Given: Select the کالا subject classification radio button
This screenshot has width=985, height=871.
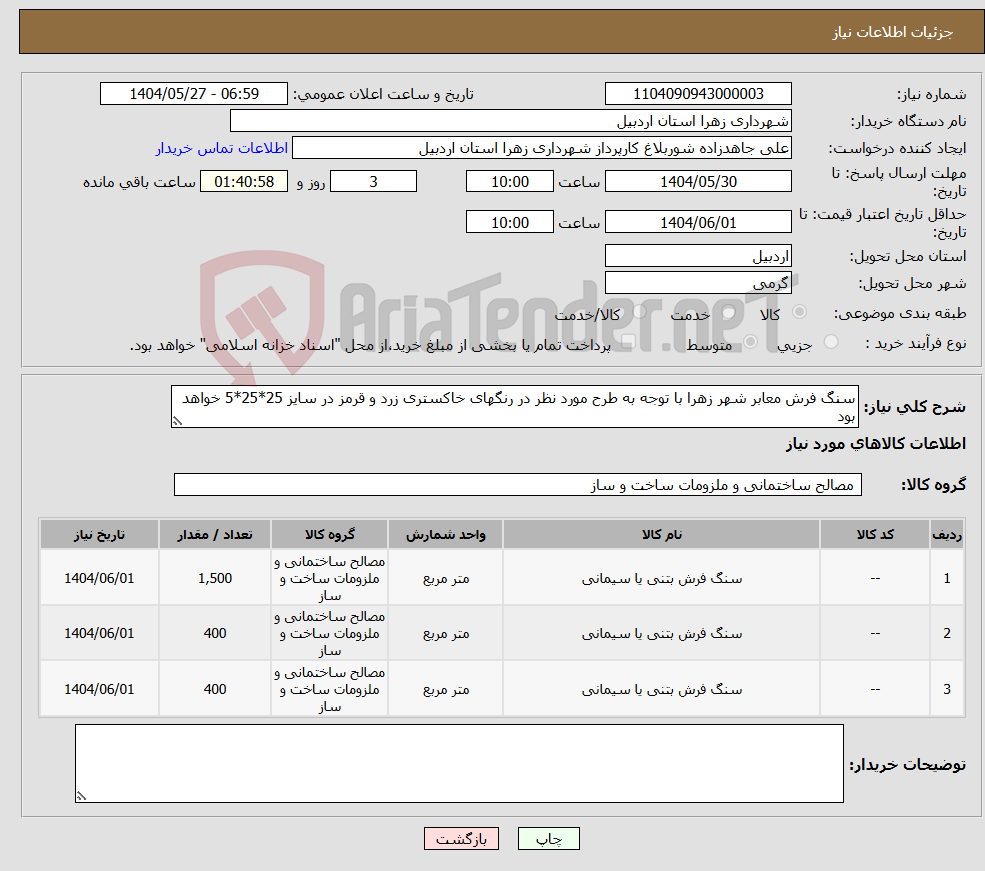Looking at the screenshot, I should 798,312.
